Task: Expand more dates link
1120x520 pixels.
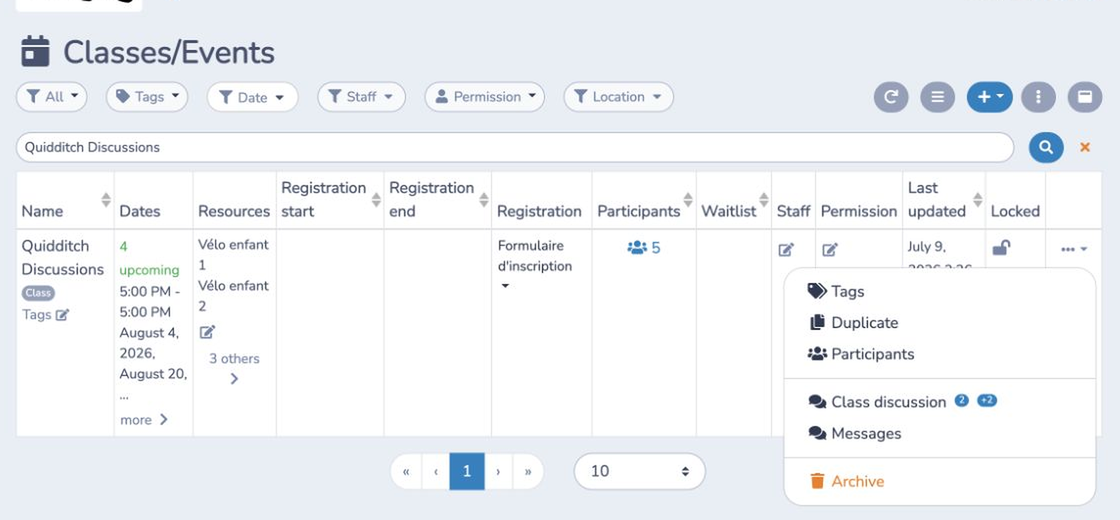Action: 144,420
